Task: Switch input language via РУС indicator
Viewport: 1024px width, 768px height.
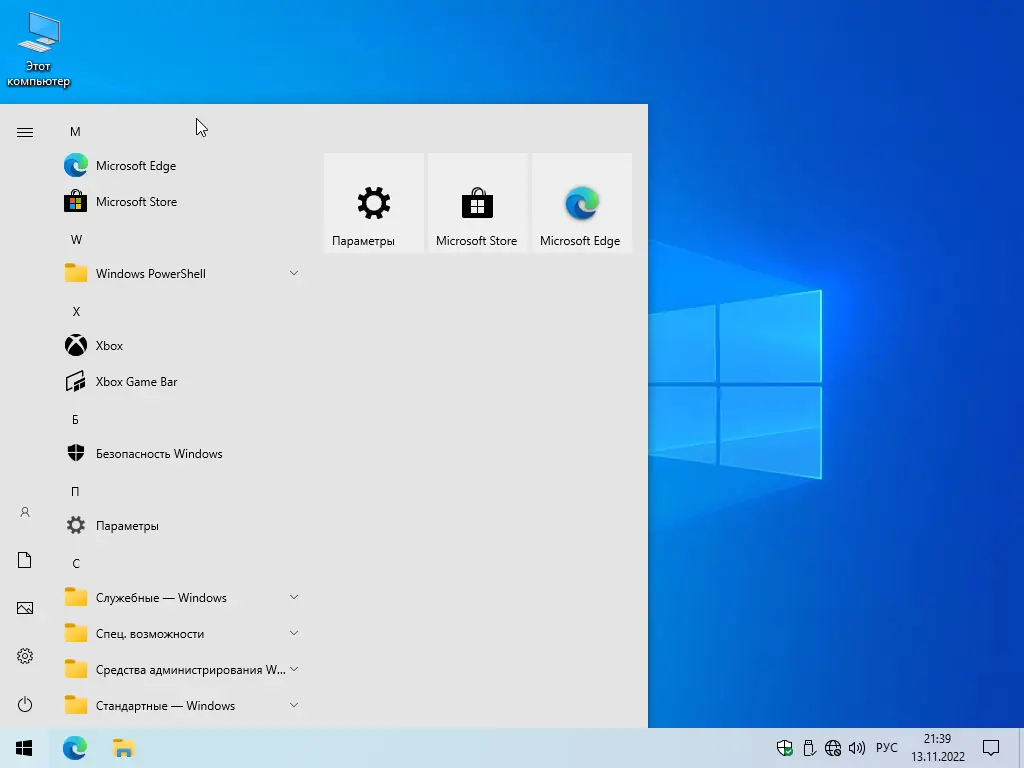Action: click(886, 748)
